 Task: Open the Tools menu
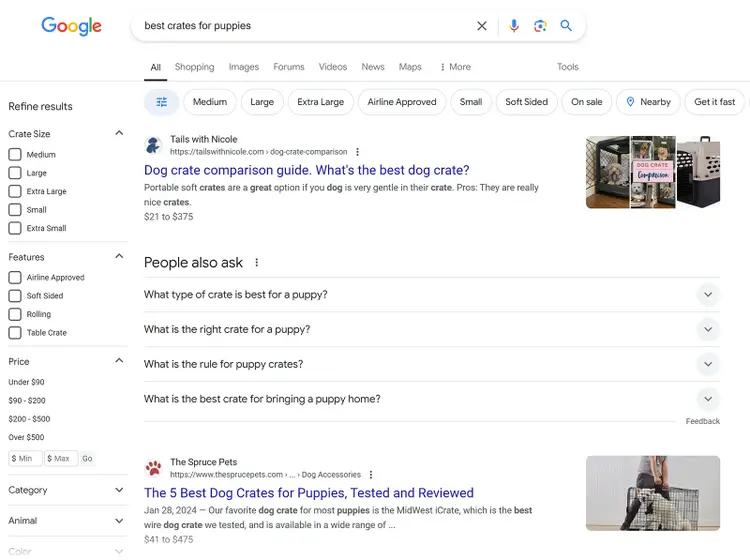point(568,67)
